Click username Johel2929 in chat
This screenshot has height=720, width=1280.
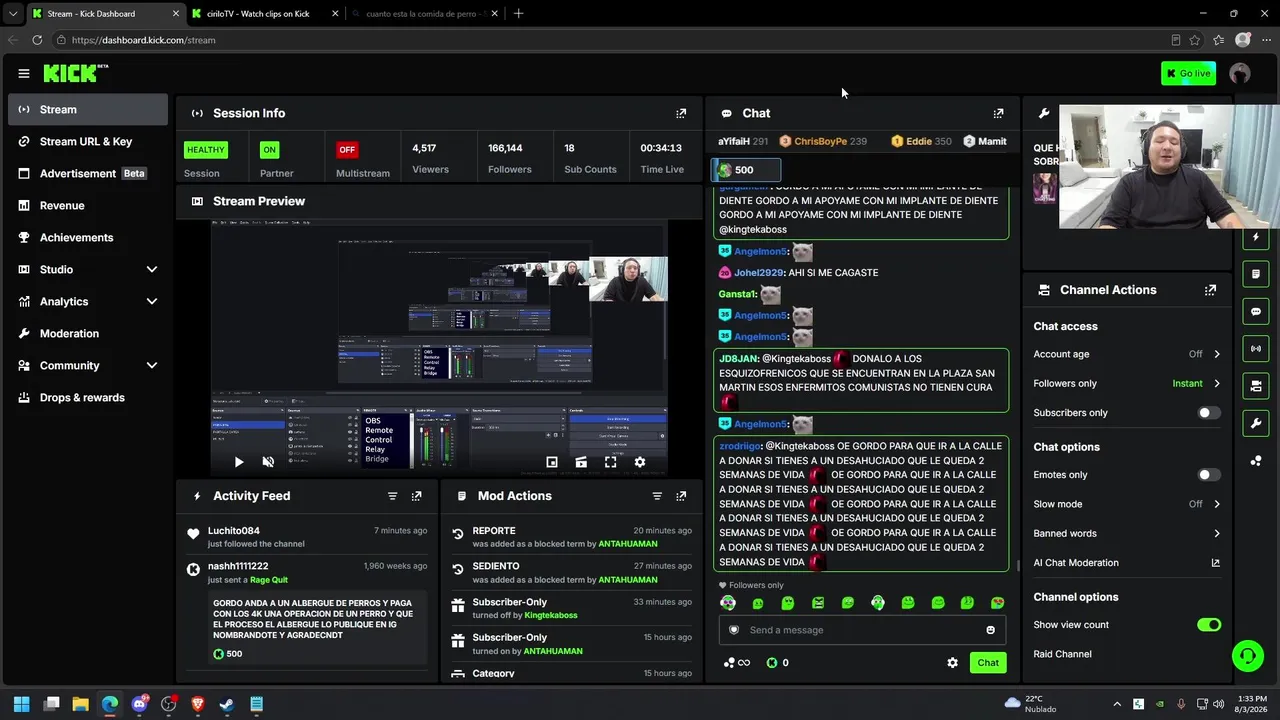click(x=758, y=273)
